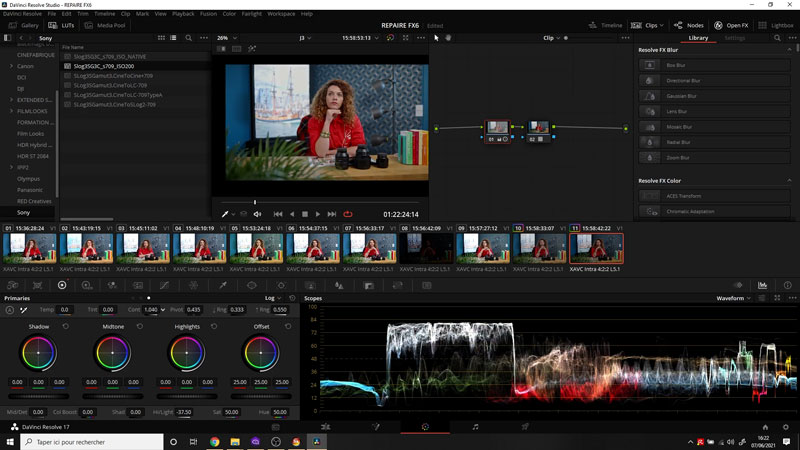Switch LUT browser to thumbnail view
Image resolution: width=800 pixels, height=450 pixels.
point(161,38)
